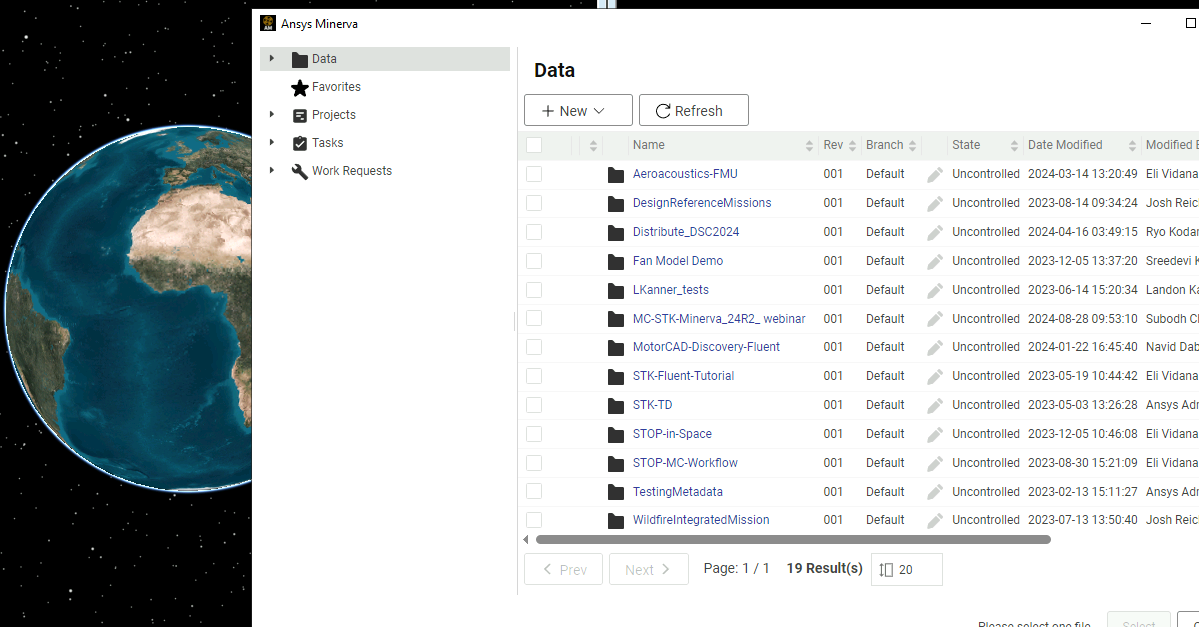Click the Favorites star icon in sidebar

[300, 87]
